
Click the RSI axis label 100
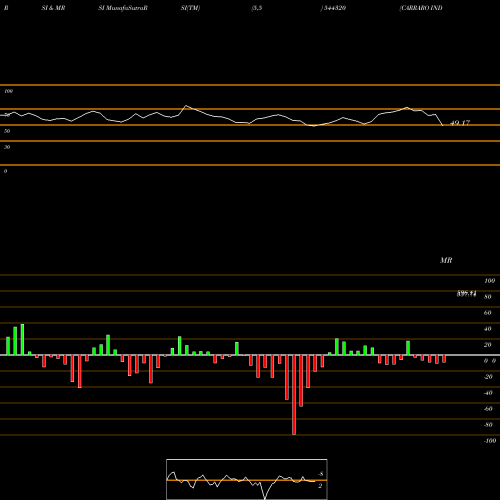click(9, 91)
